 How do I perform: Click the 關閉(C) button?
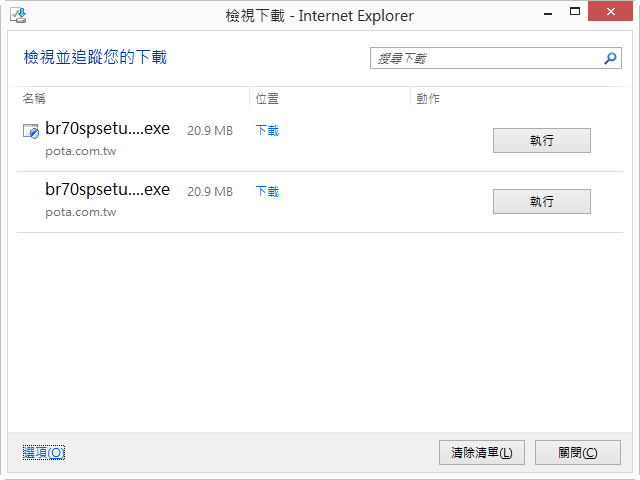click(x=578, y=452)
